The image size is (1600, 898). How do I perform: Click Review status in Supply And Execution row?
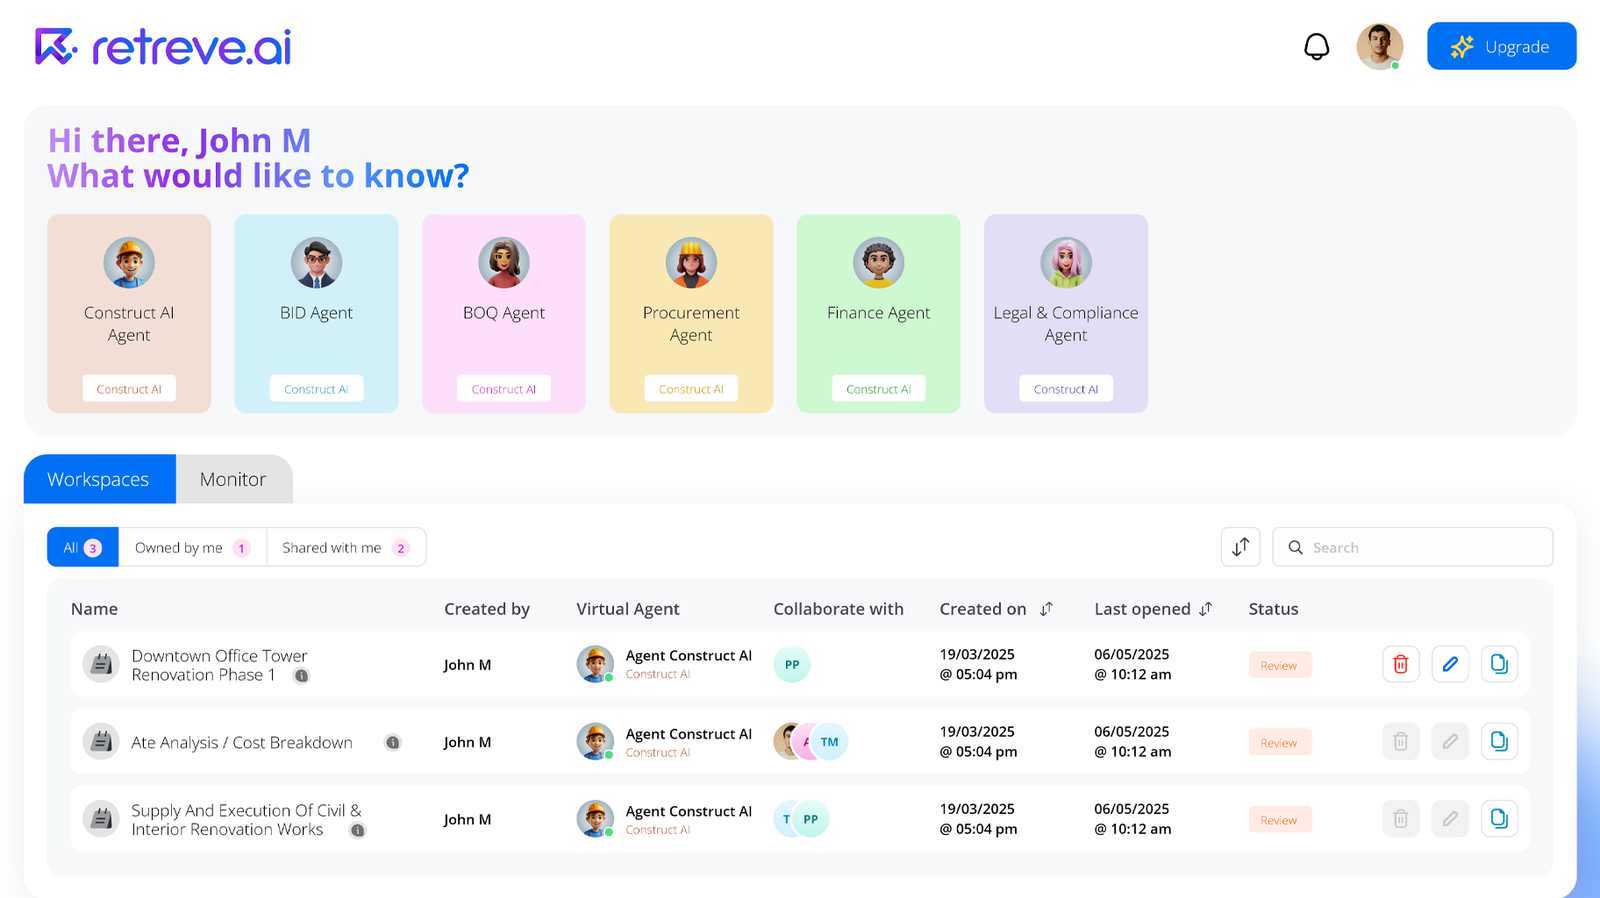[x=1279, y=820]
